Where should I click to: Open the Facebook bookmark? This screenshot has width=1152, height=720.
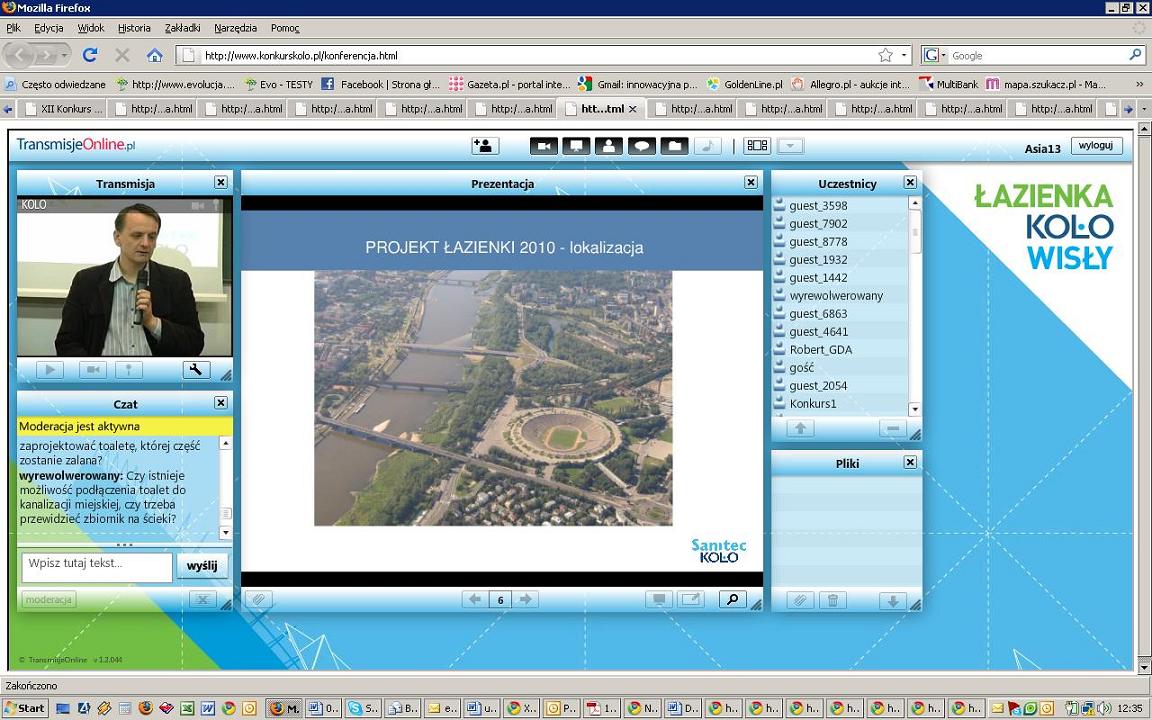click(380, 84)
